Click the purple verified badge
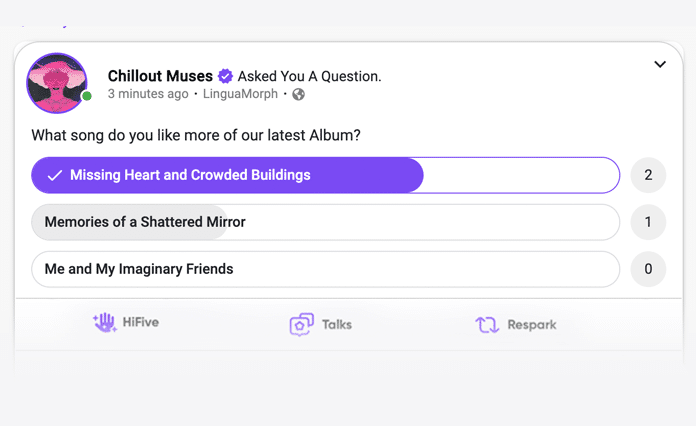This screenshot has height=426, width=696. 226,76
